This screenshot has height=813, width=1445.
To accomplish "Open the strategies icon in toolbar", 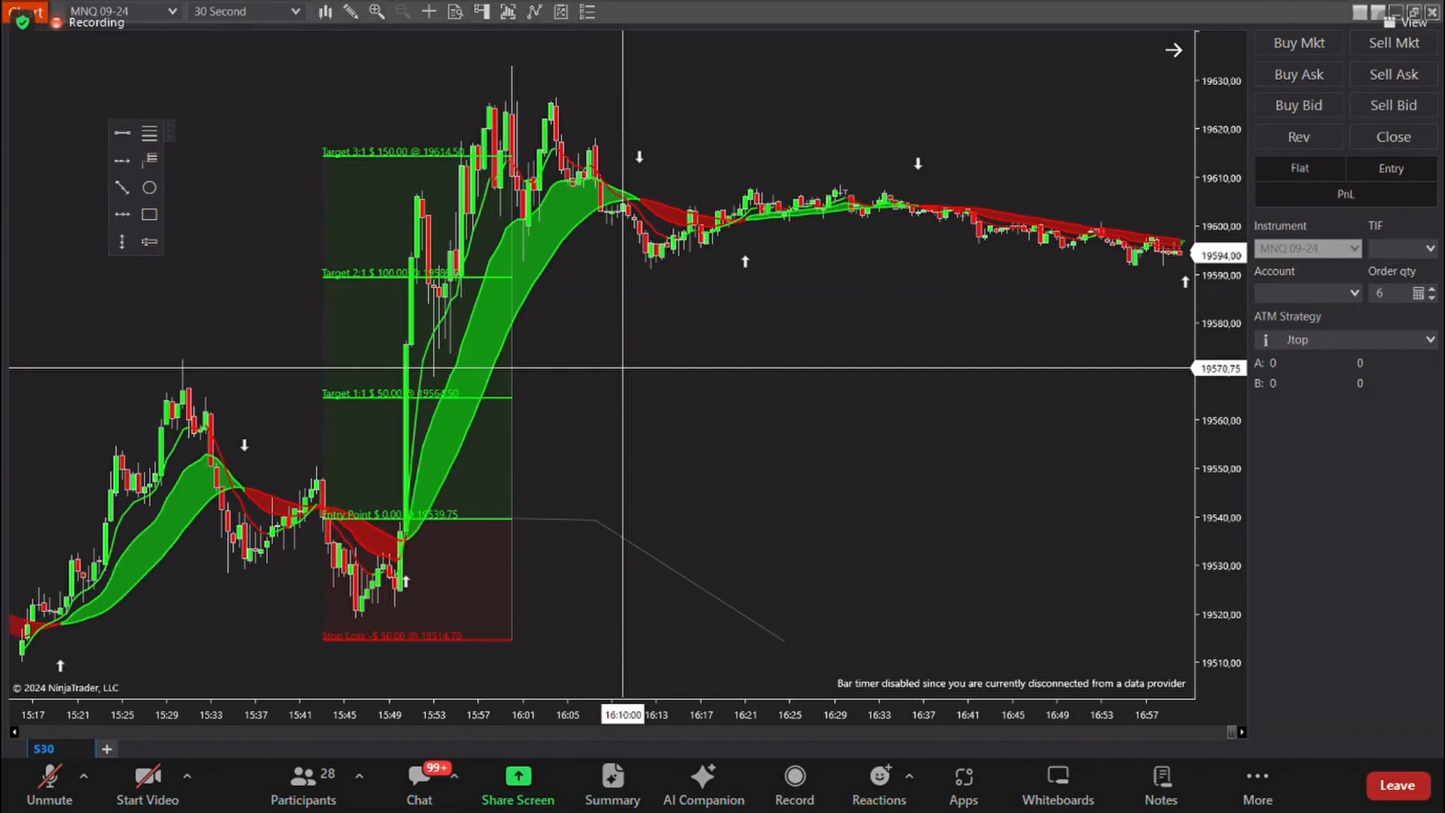I will (561, 12).
